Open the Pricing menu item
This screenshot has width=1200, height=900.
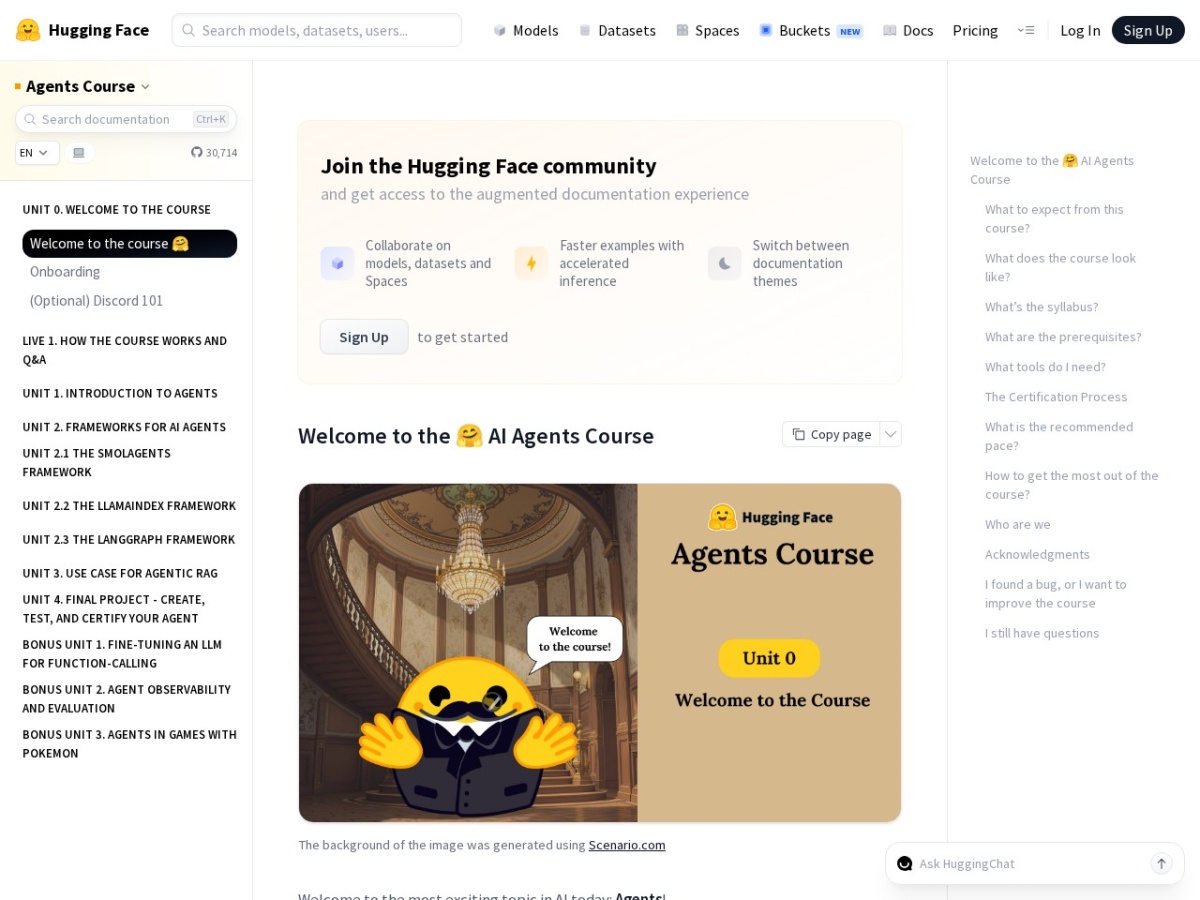click(975, 30)
